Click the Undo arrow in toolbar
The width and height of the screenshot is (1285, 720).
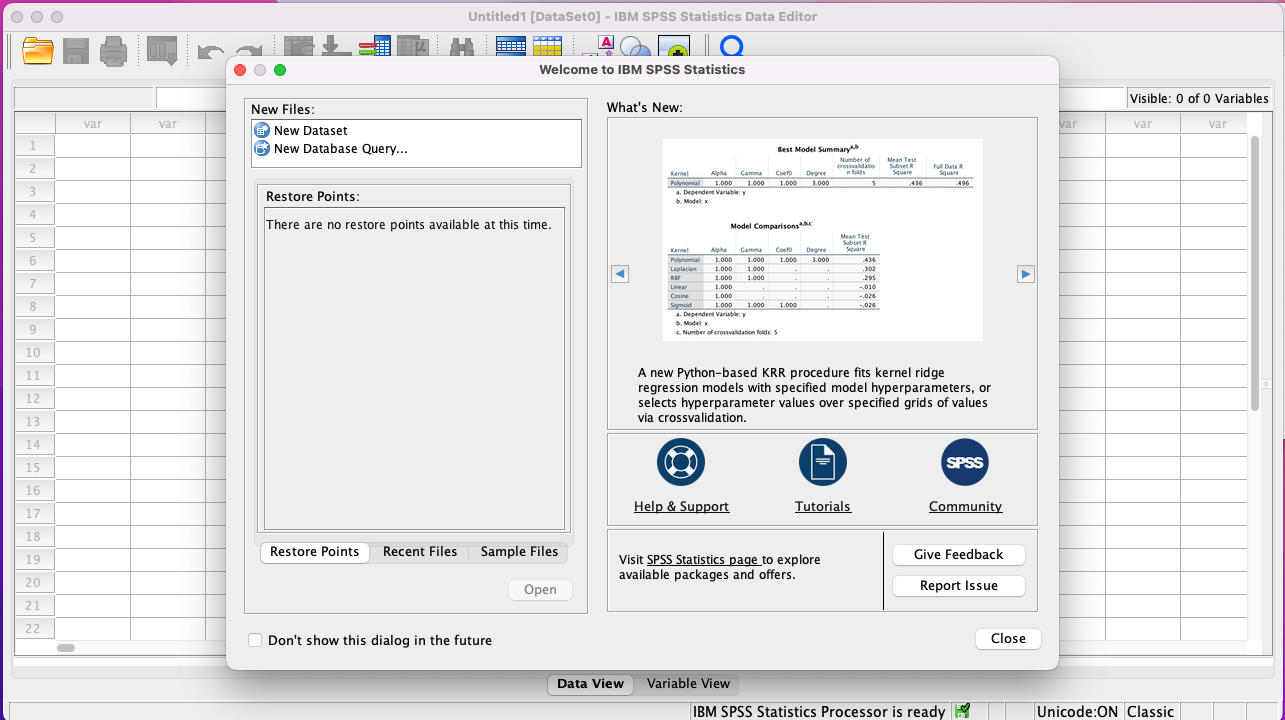point(210,50)
